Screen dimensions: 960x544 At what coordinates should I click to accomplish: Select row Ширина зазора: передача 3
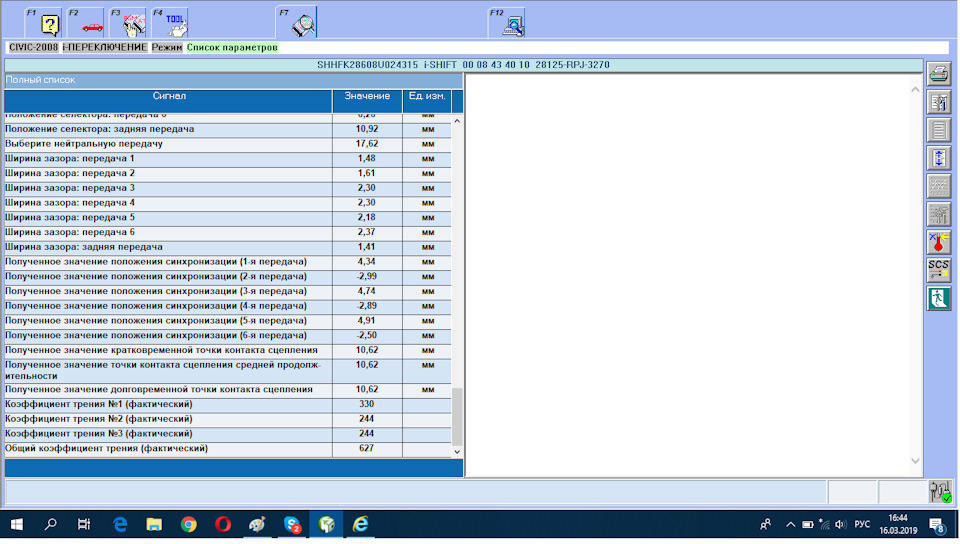click(x=228, y=188)
